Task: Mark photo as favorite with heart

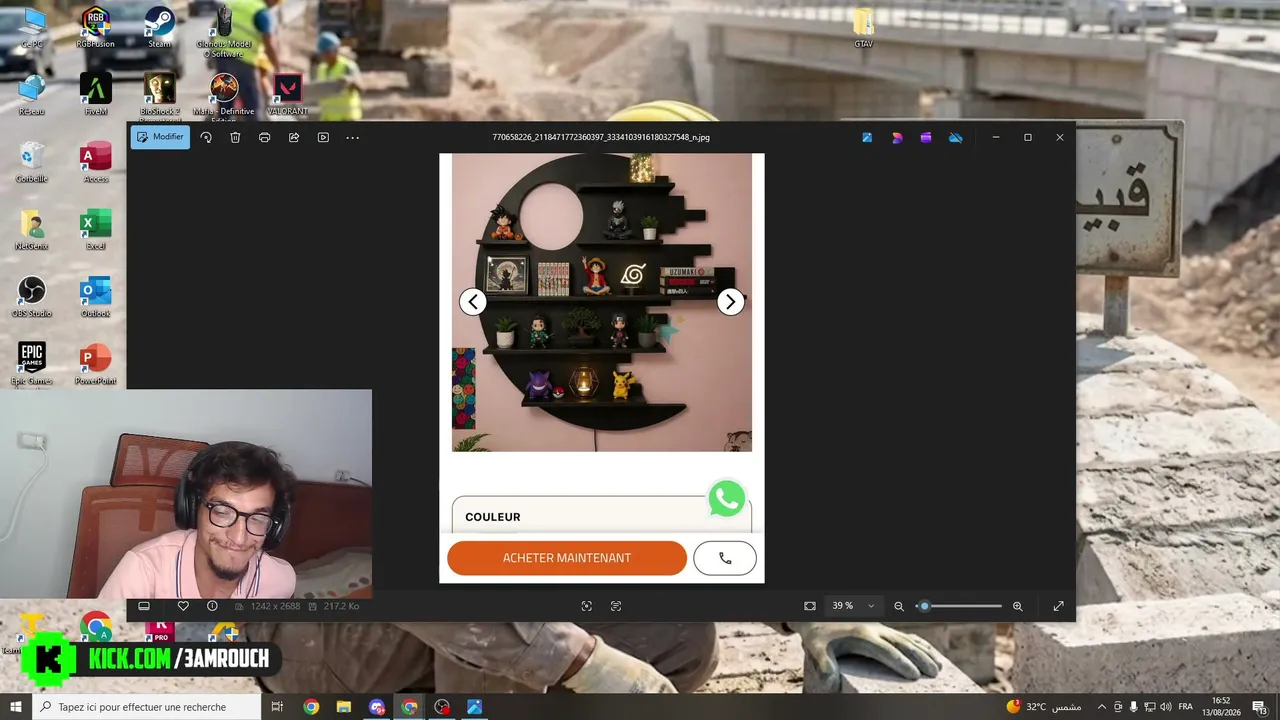Action: [x=183, y=606]
